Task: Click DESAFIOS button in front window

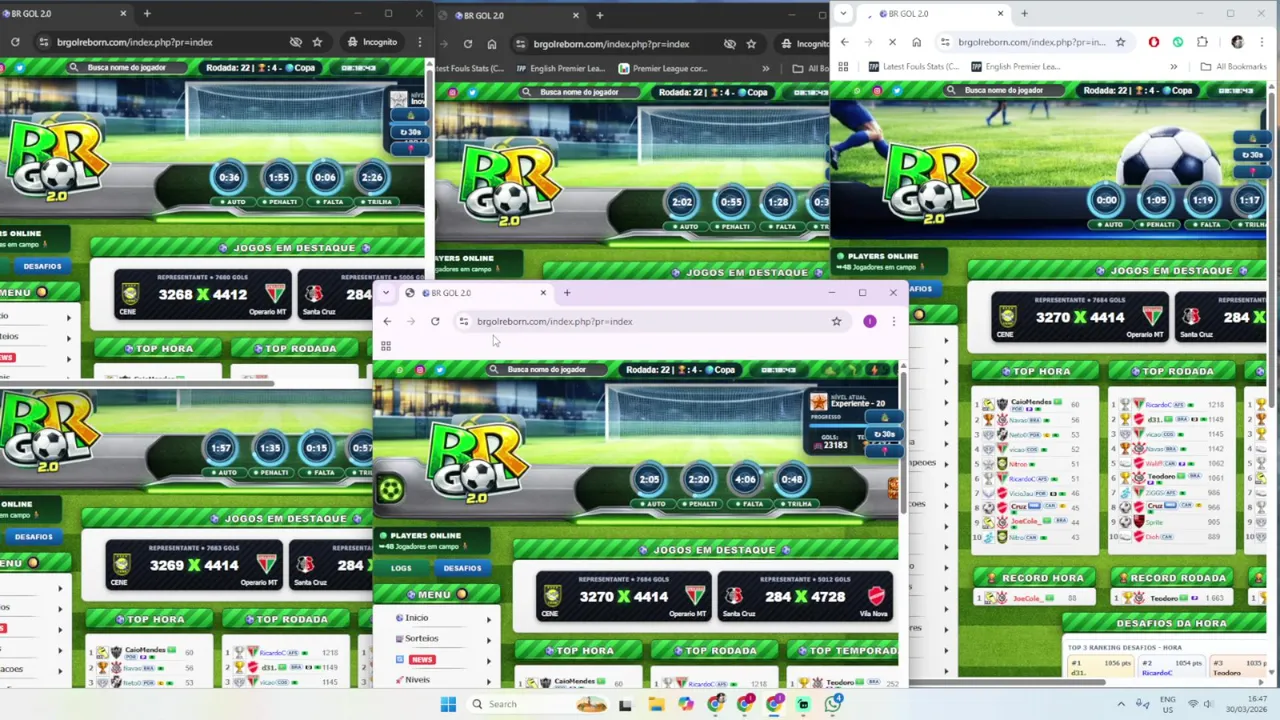Action: click(x=462, y=568)
